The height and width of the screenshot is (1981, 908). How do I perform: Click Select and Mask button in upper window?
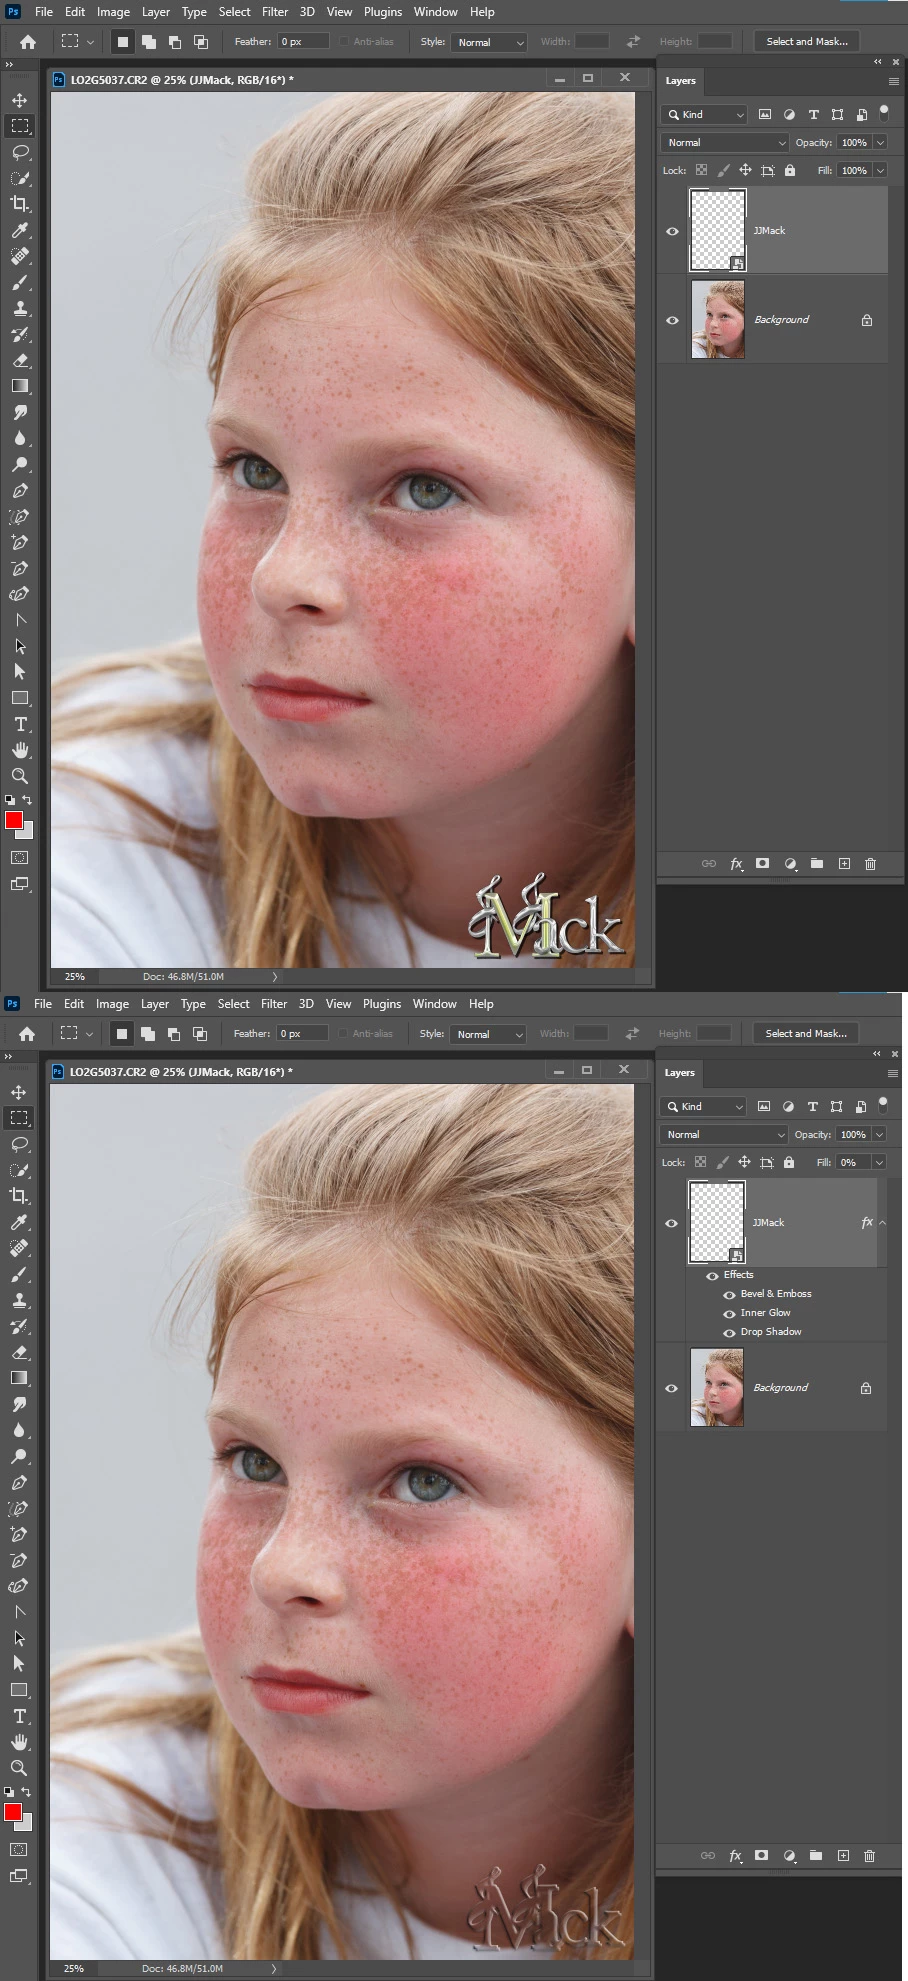tap(807, 42)
